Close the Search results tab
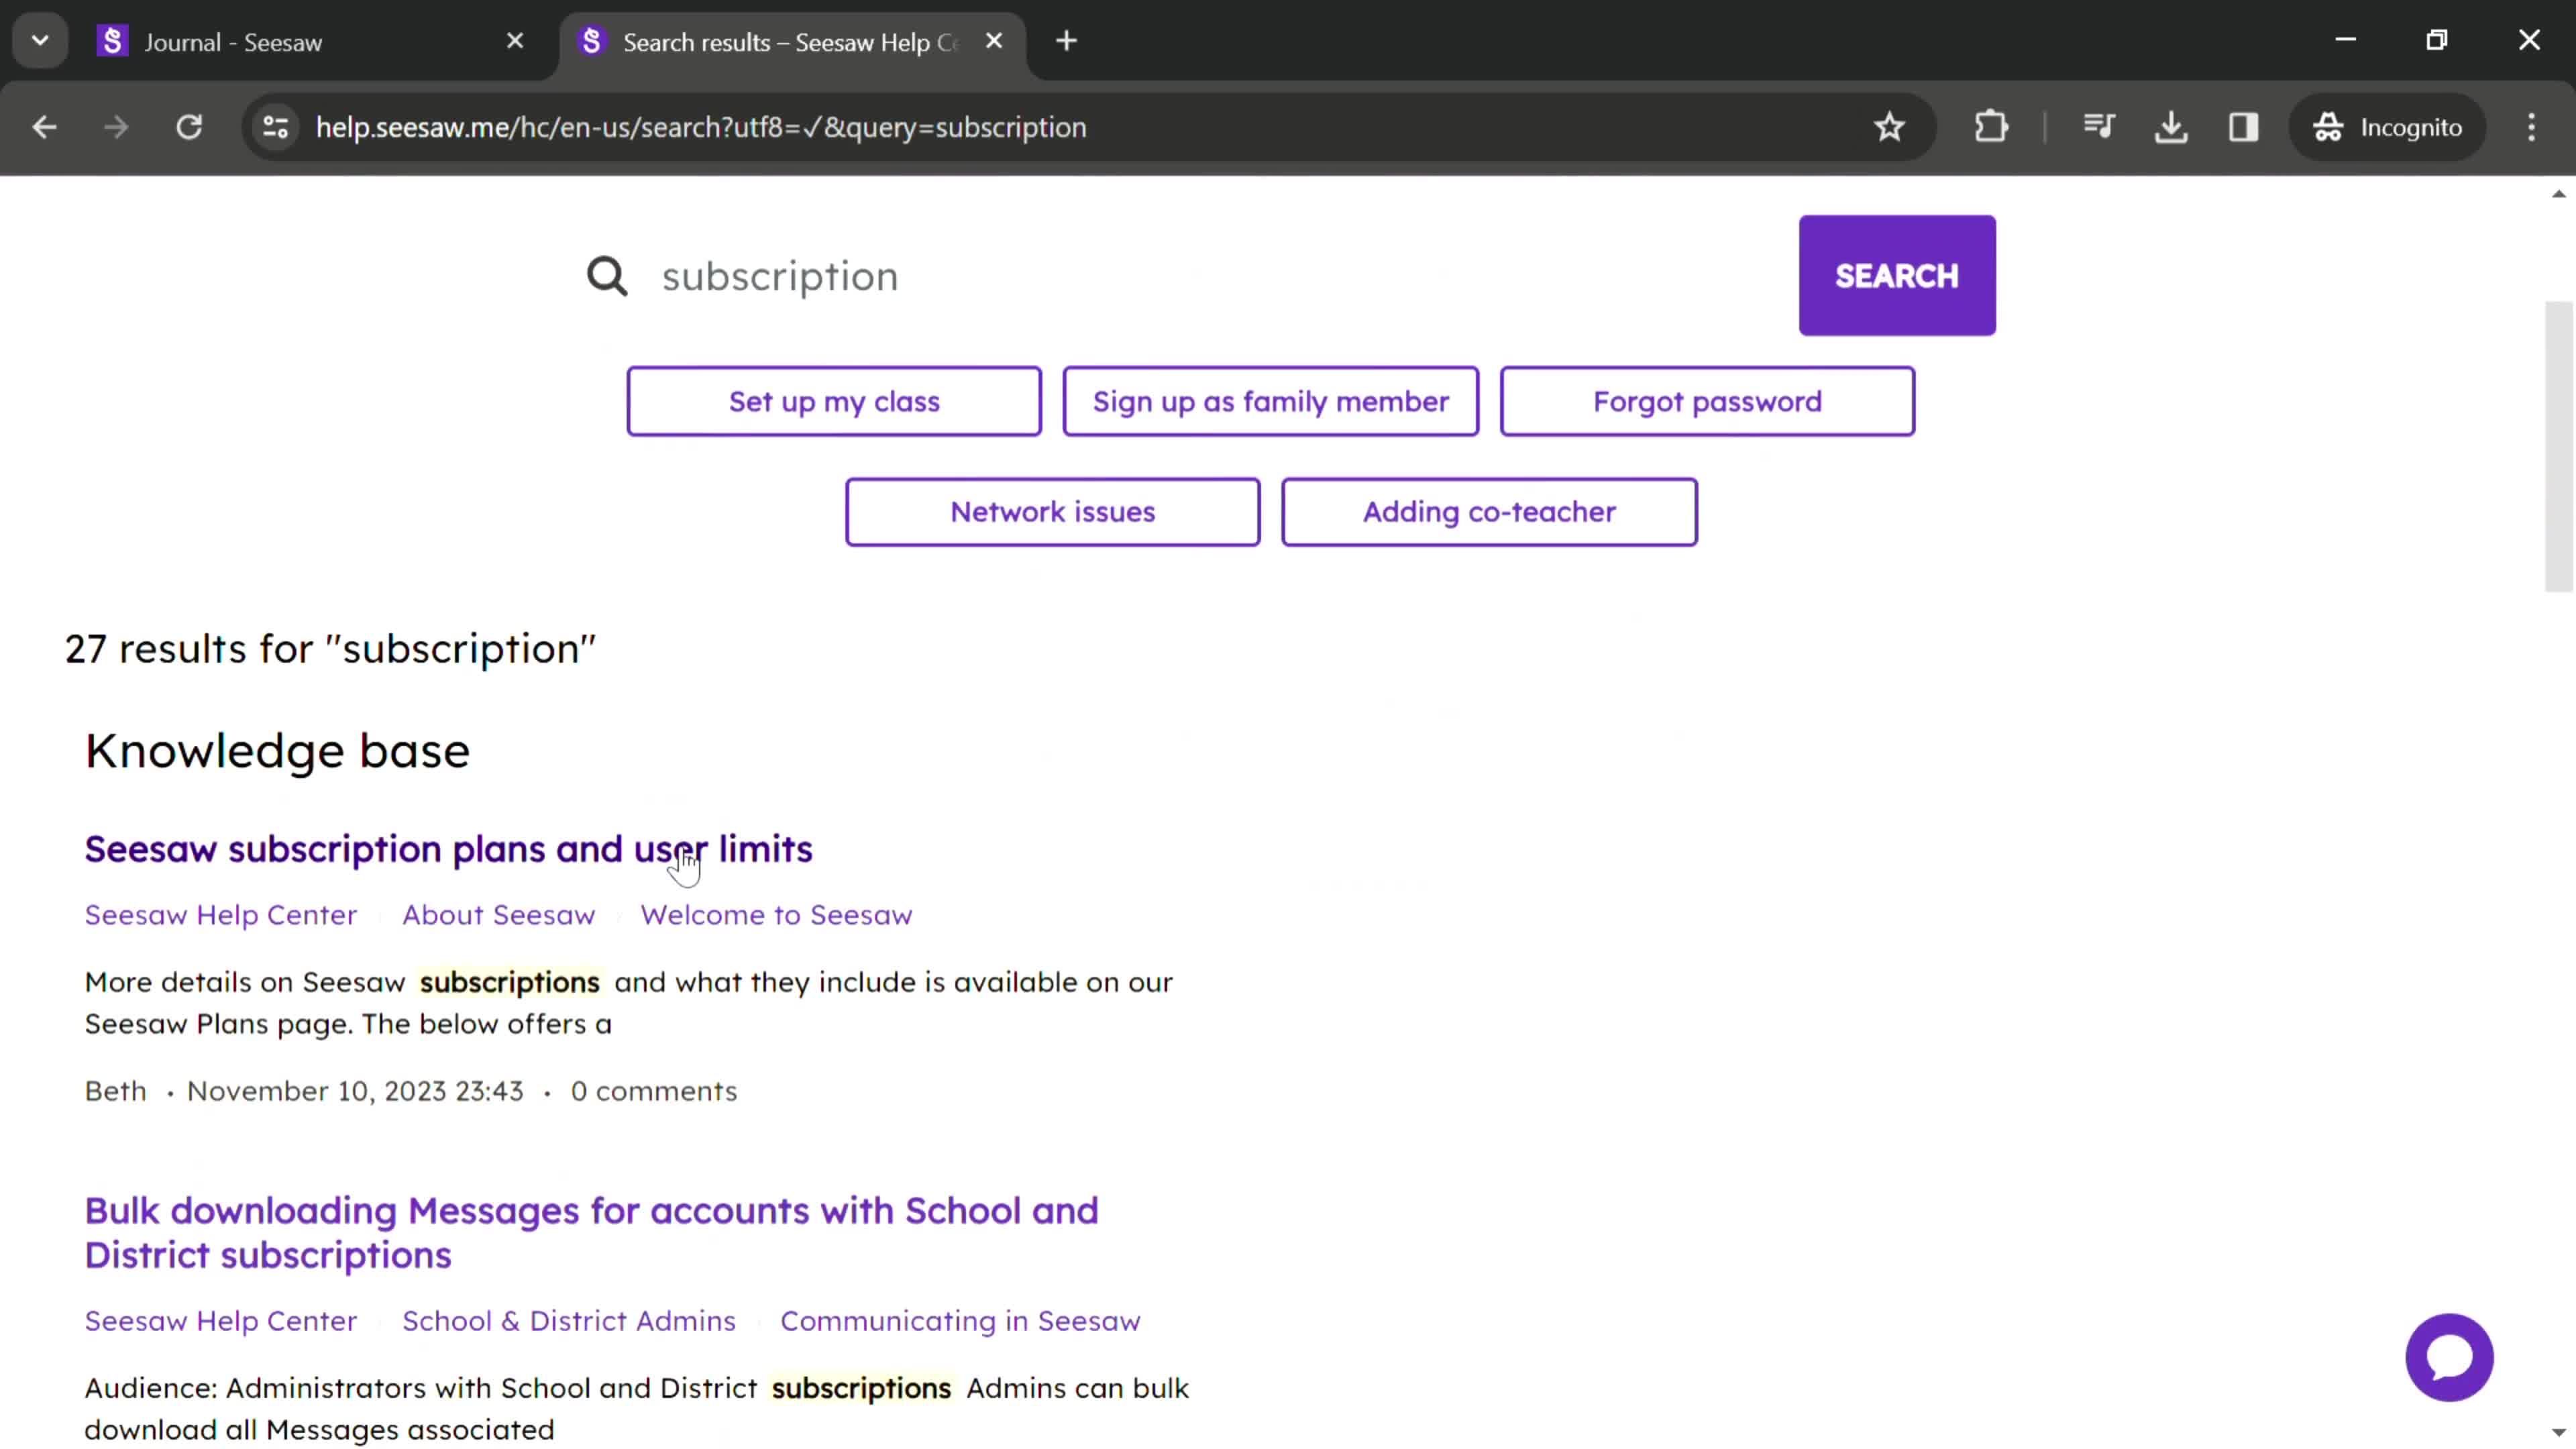 994,41
